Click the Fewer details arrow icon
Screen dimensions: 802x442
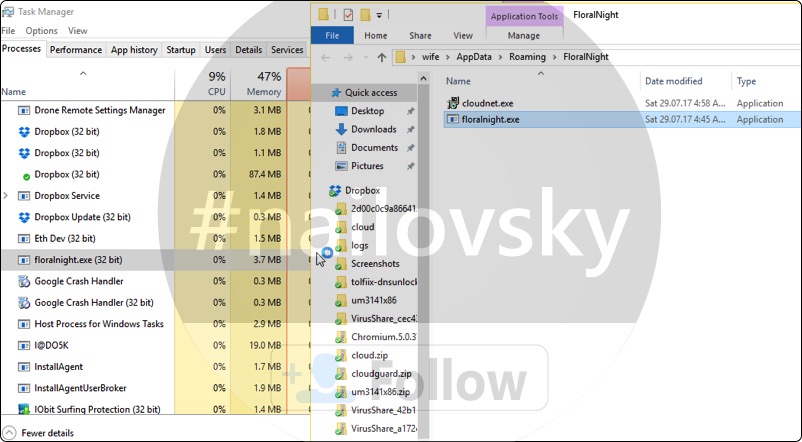pyautogui.click(x=10, y=433)
